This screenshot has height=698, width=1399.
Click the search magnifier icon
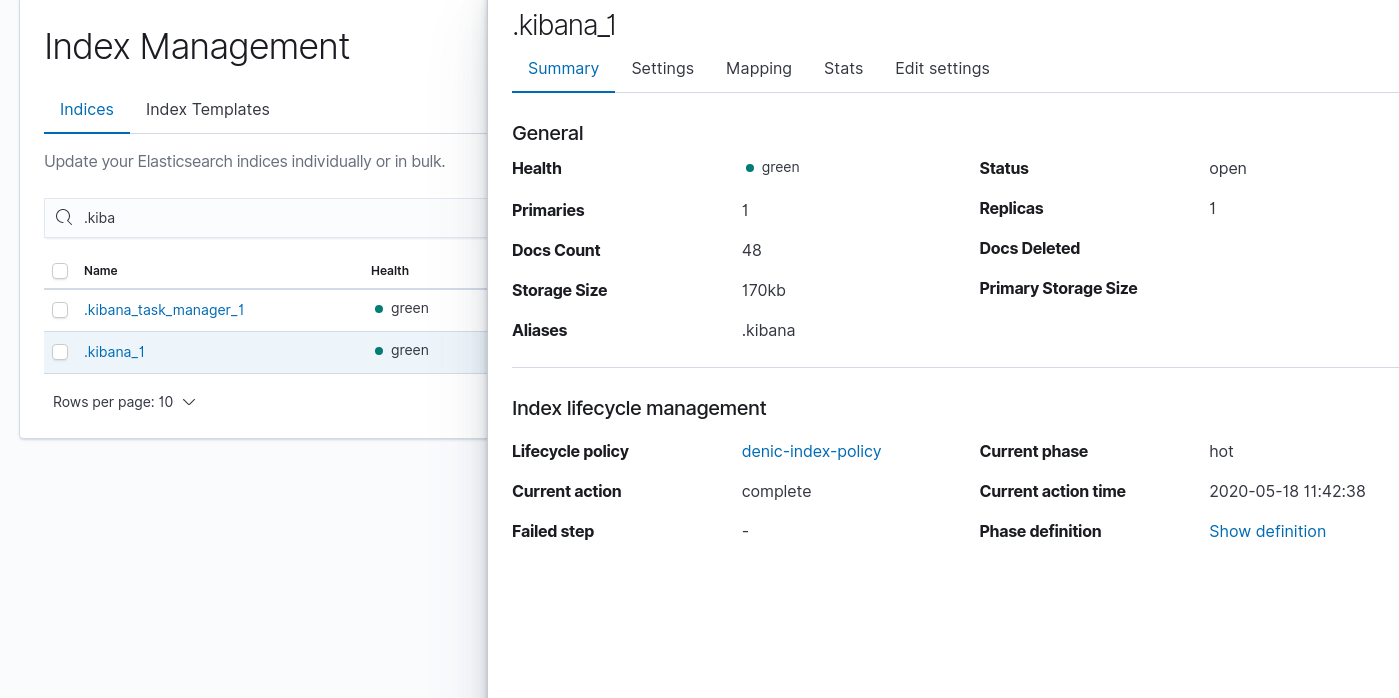point(64,218)
